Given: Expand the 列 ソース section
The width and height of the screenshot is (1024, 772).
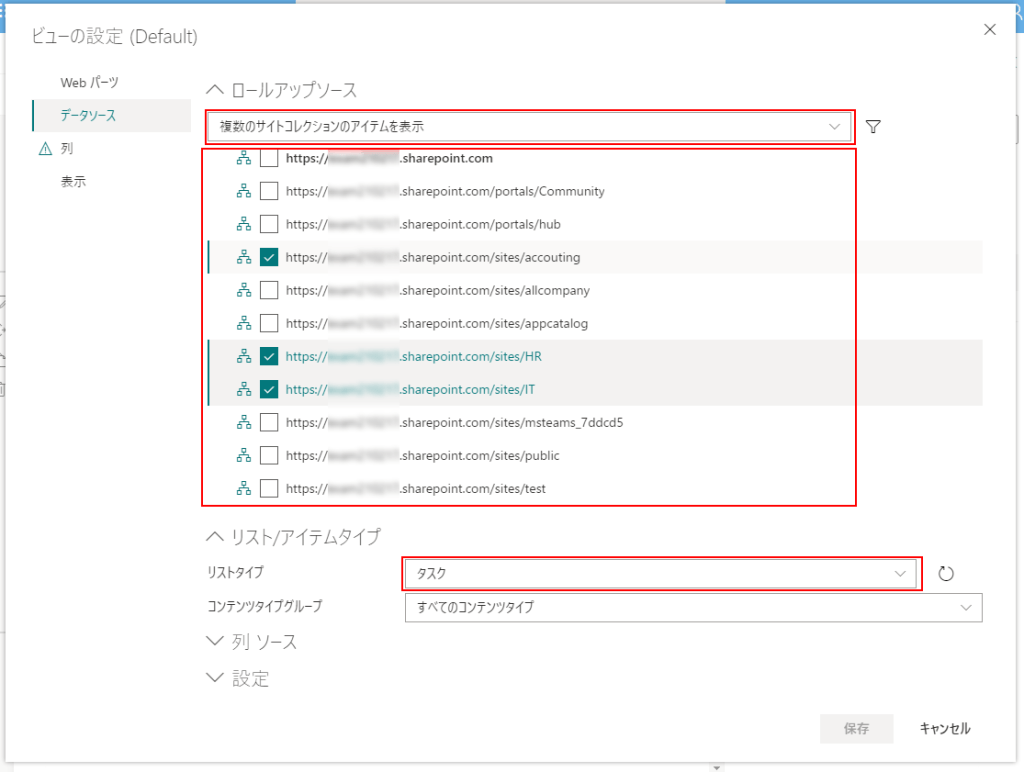Looking at the screenshot, I should [x=252, y=641].
